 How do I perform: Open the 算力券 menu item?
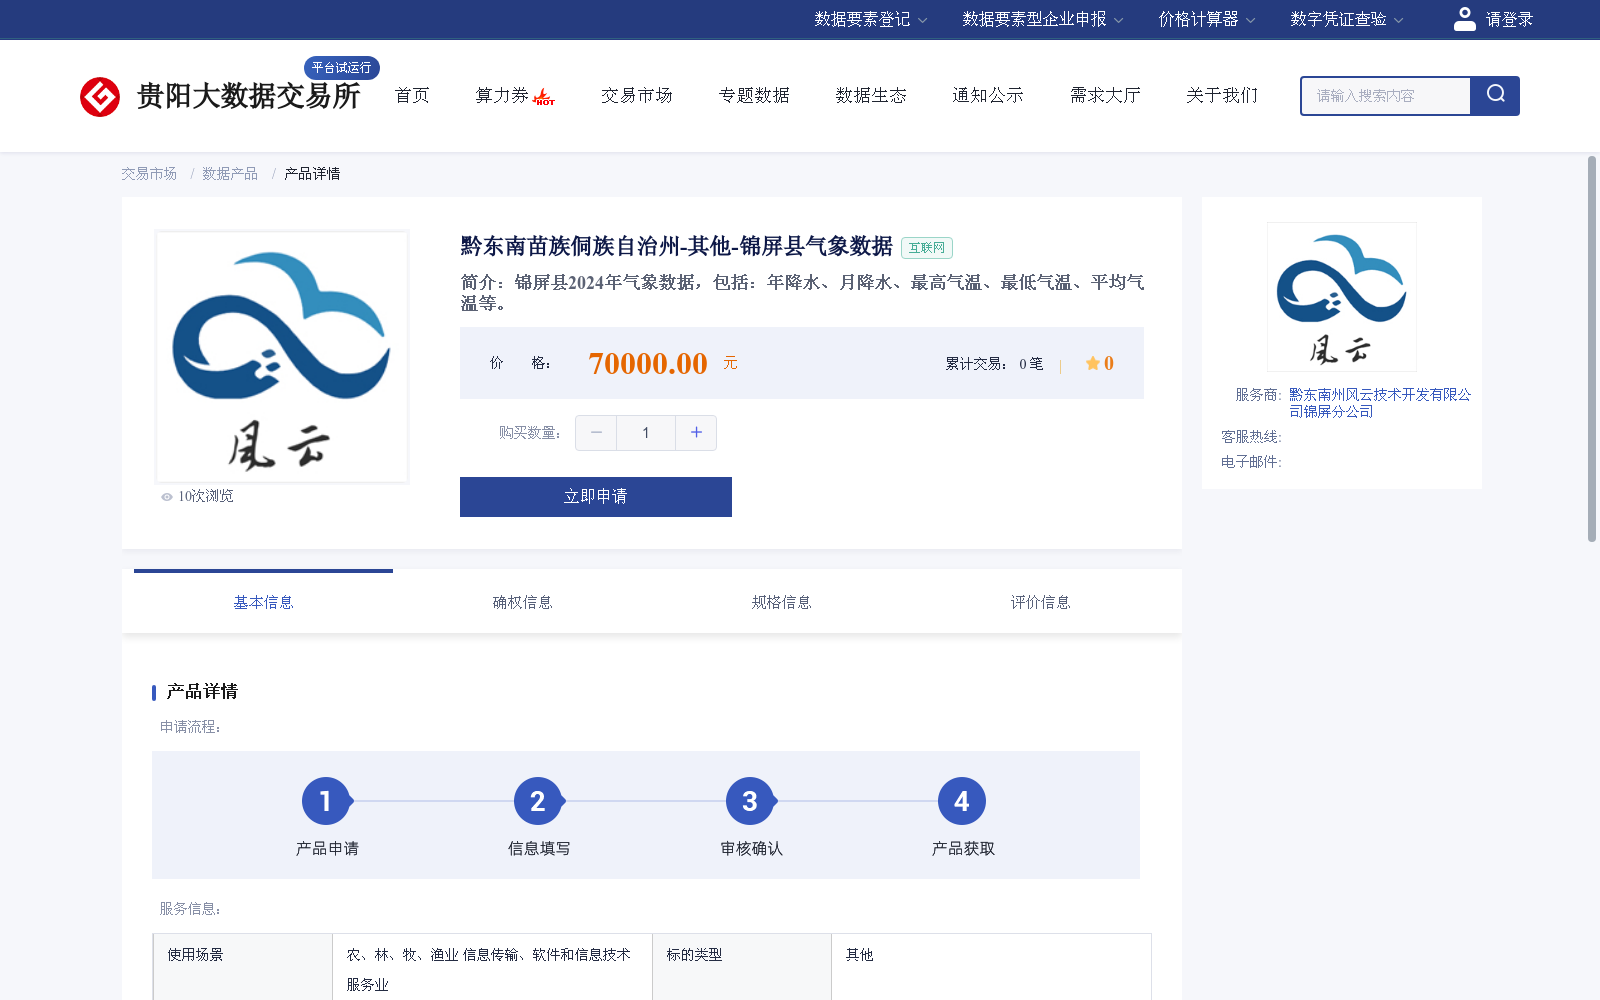pos(502,95)
